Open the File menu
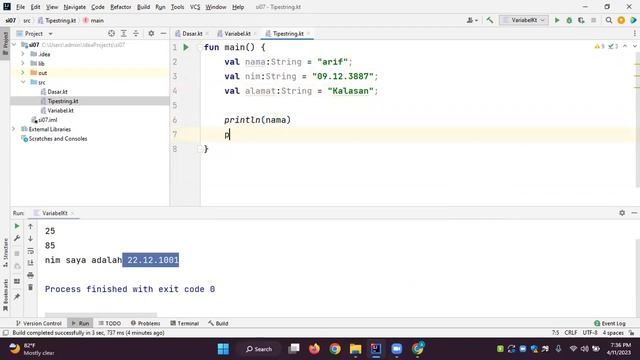 coord(20,7)
